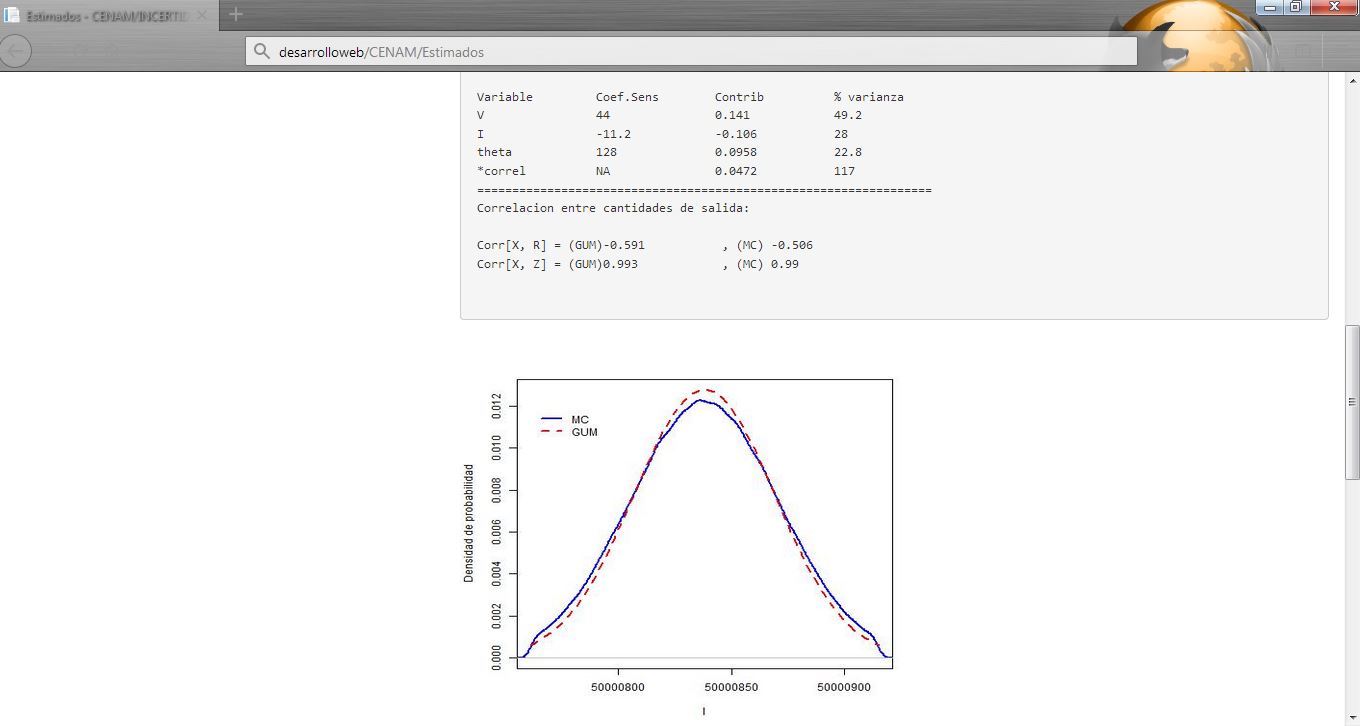Click the 'theta' variable row

[494, 152]
